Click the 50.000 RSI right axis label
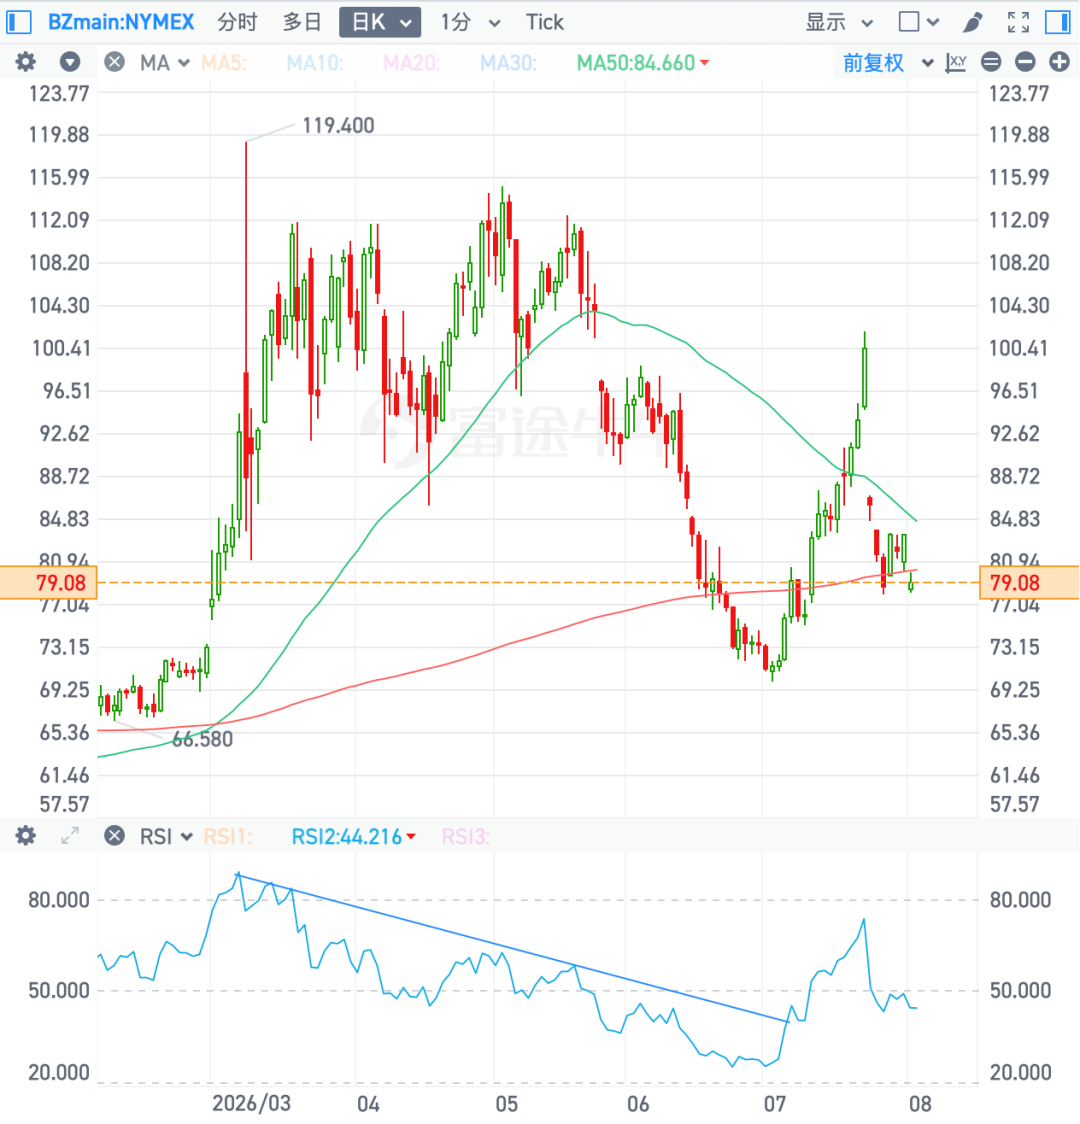1080x1124 pixels. pos(1021,990)
